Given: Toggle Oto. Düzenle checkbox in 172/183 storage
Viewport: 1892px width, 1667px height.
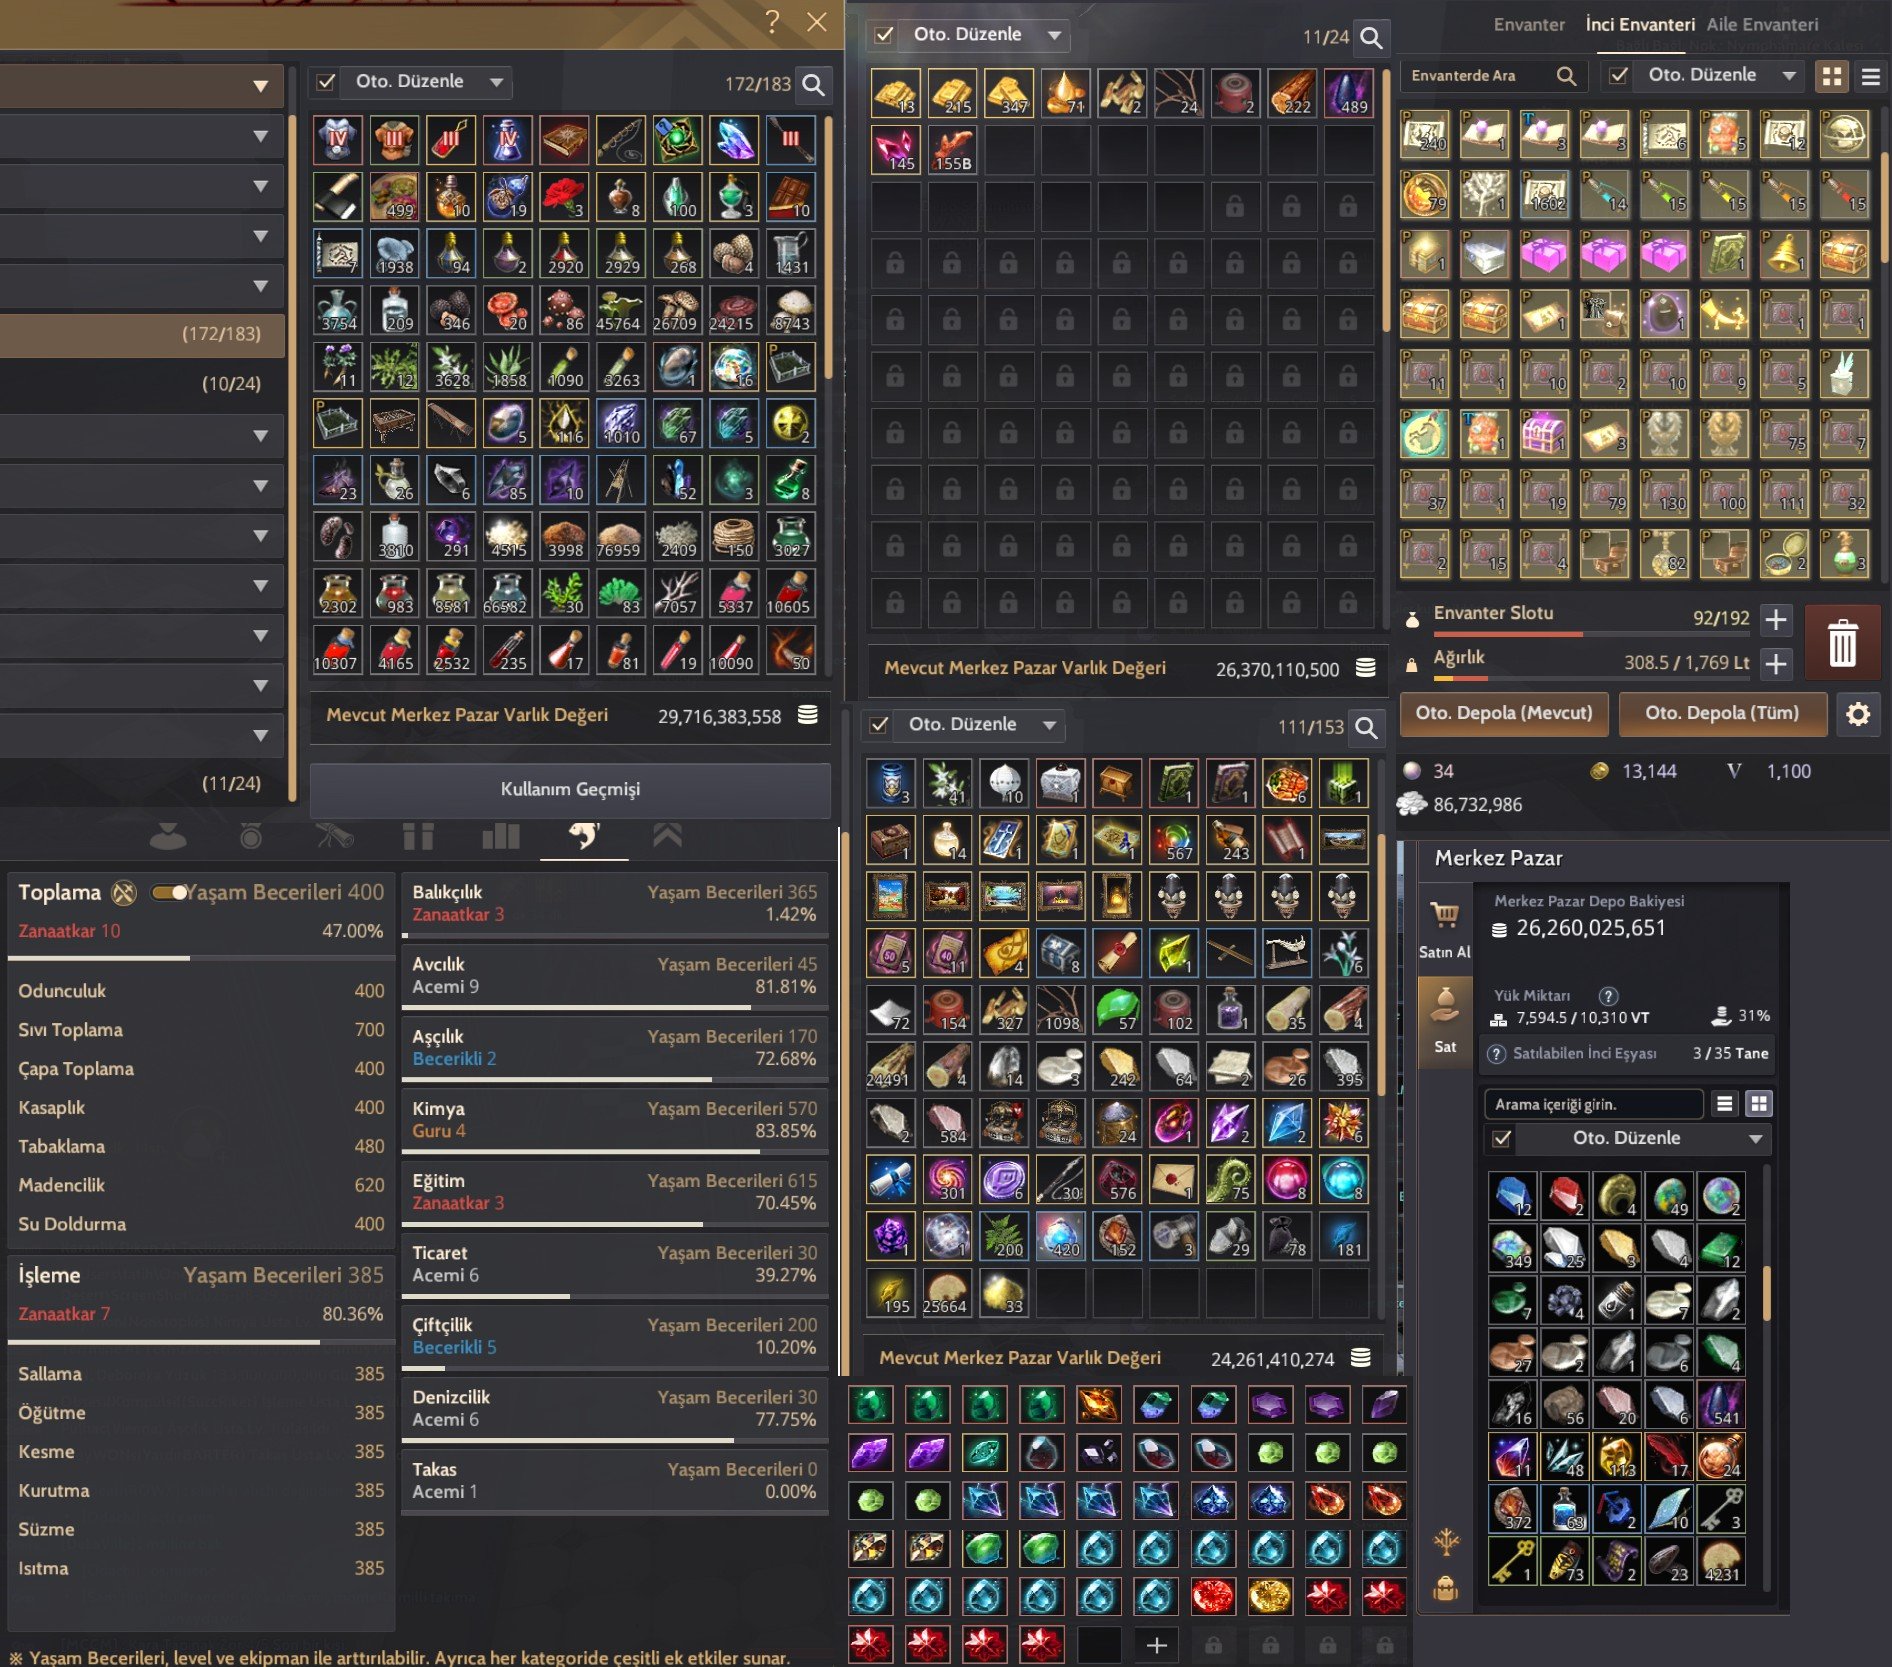Looking at the screenshot, I should tap(326, 82).
